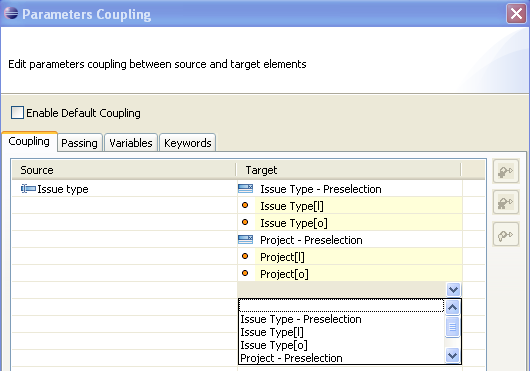
Task: Click the dropdown list scroll down arrow
Action: pyautogui.click(x=453, y=355)
